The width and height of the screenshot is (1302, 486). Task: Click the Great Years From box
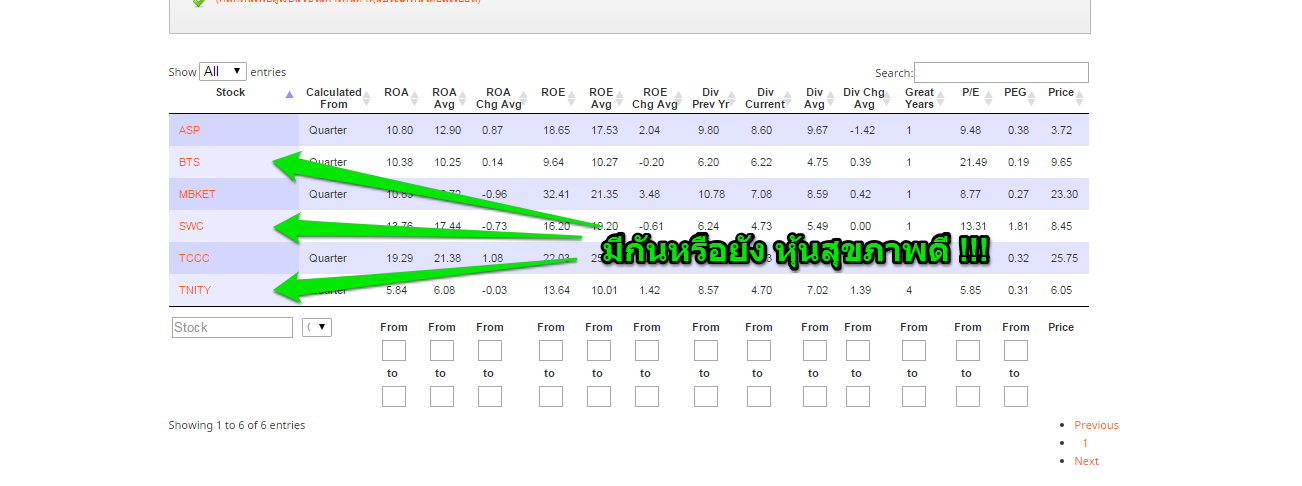914,351
